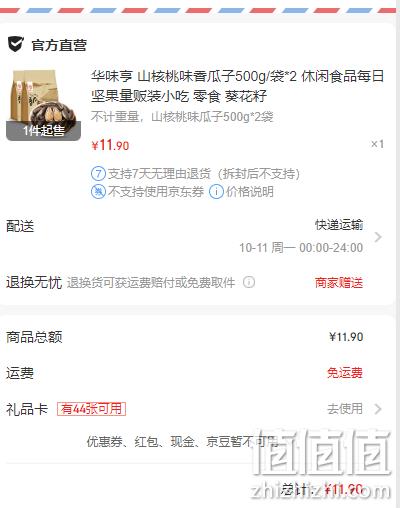400x508 pixels.
Task: Tap the 配送 row label
Action: tap(20, 226)
